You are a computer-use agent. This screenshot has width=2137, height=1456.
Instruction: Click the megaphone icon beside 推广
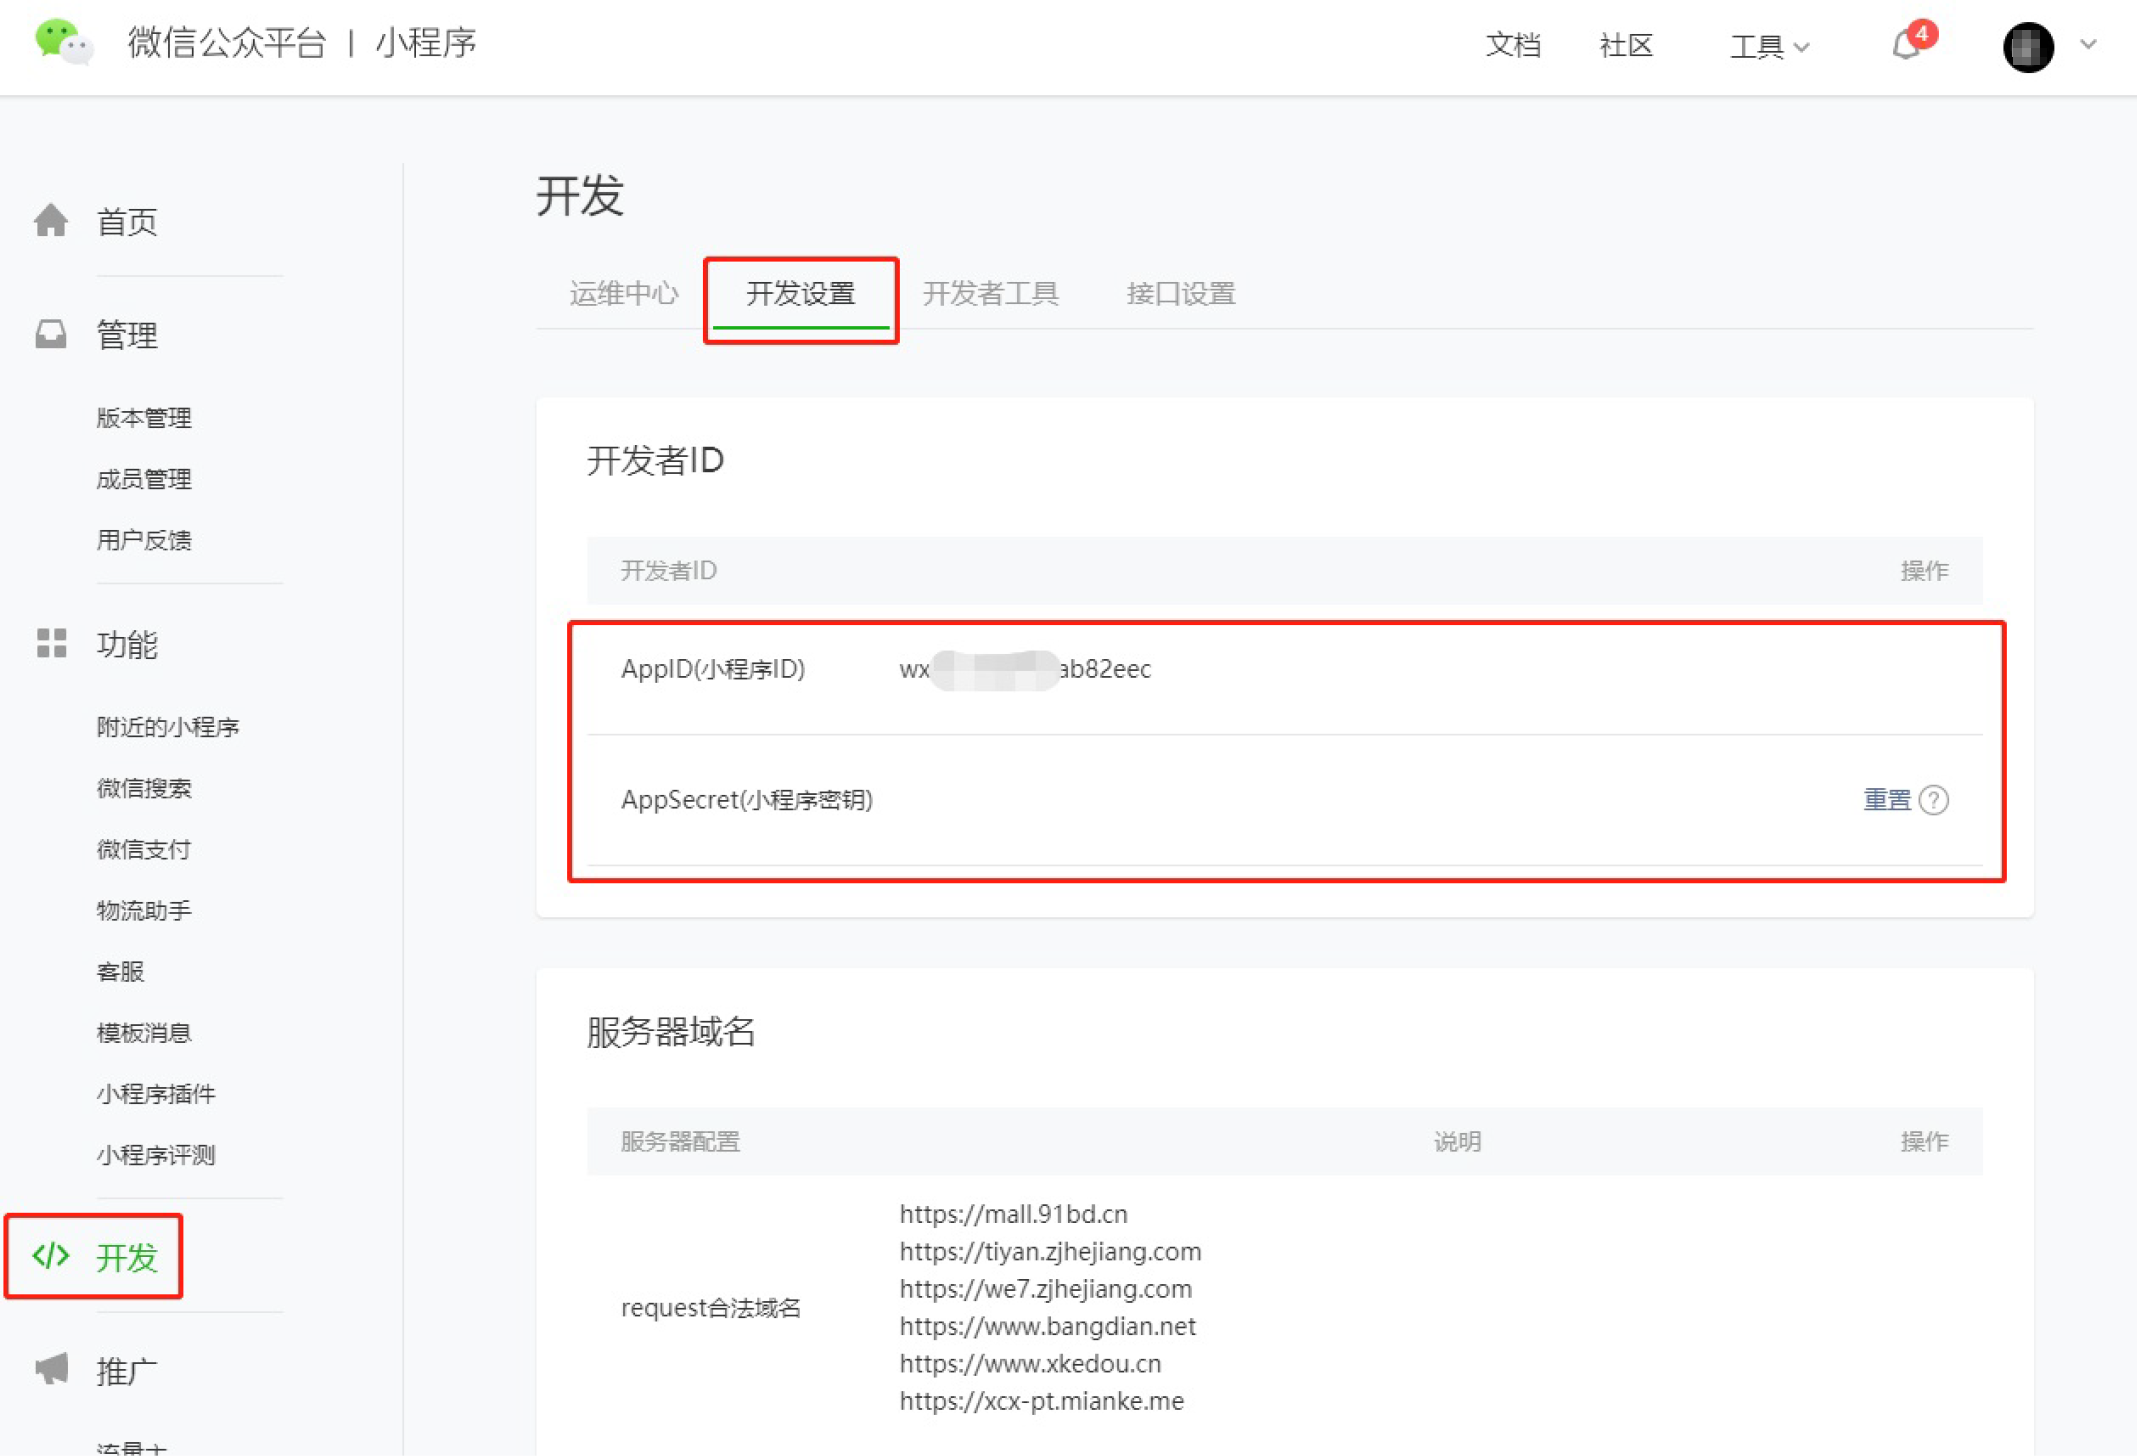click(51, 1369)
